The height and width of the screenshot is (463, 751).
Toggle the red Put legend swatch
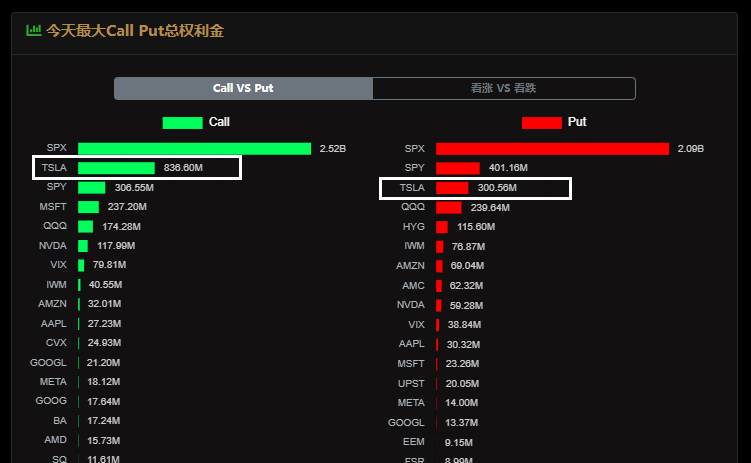click(542, 123)
